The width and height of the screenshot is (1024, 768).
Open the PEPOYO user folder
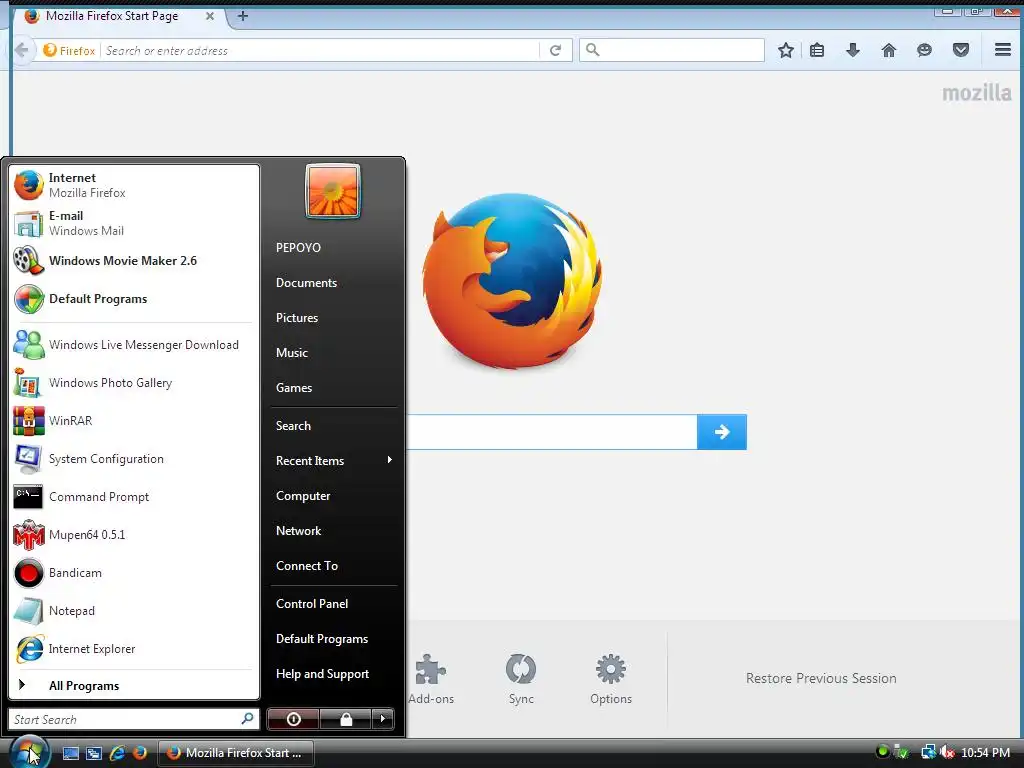[x=298, y=248]
